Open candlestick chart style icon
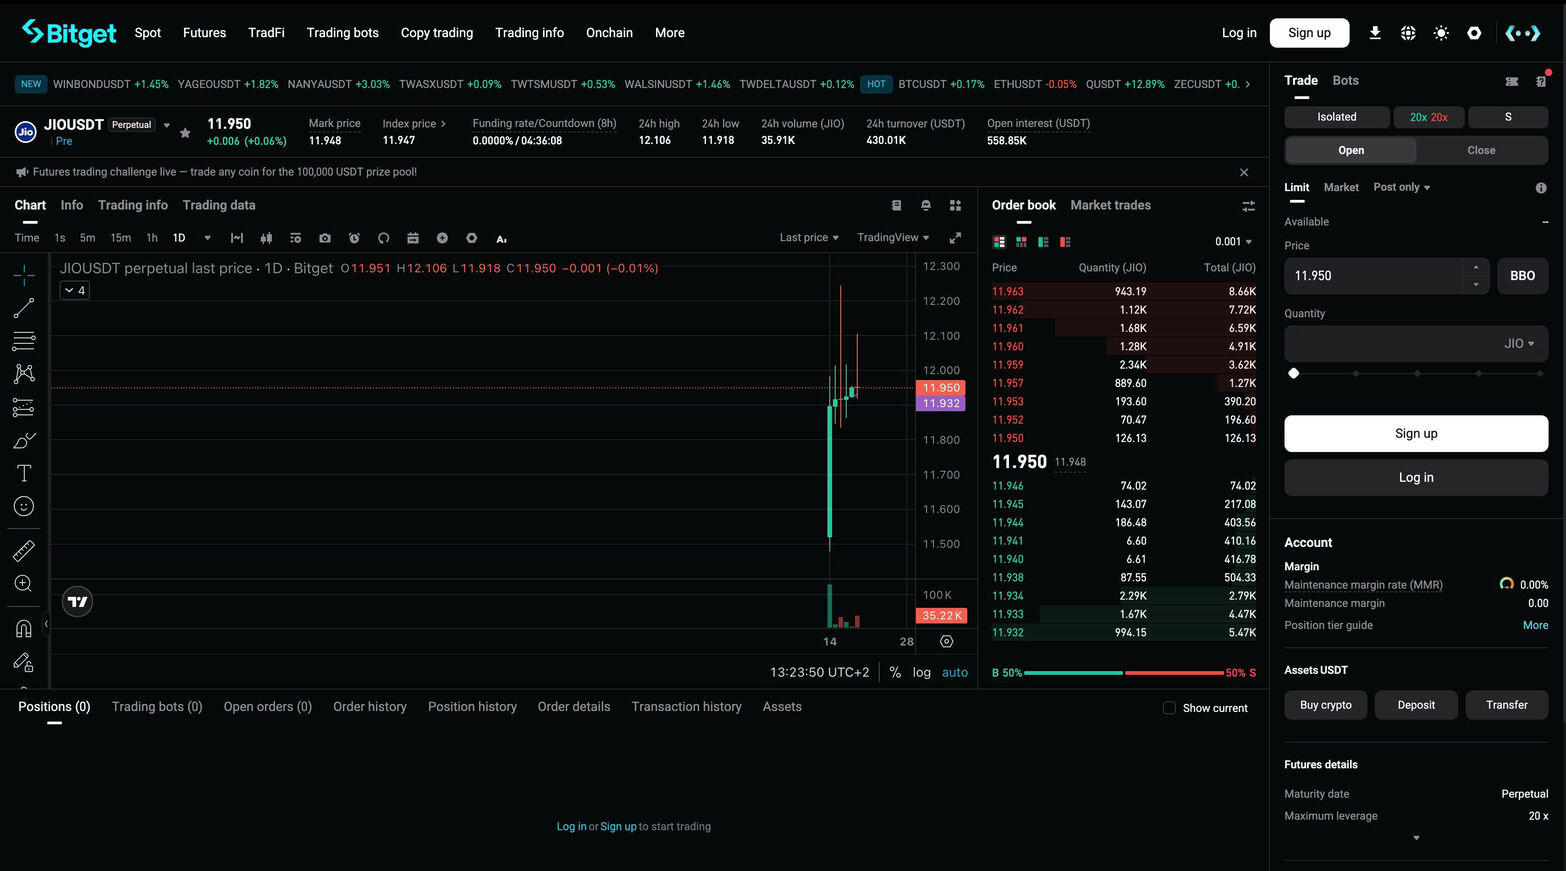 click(x=266, y=238)
